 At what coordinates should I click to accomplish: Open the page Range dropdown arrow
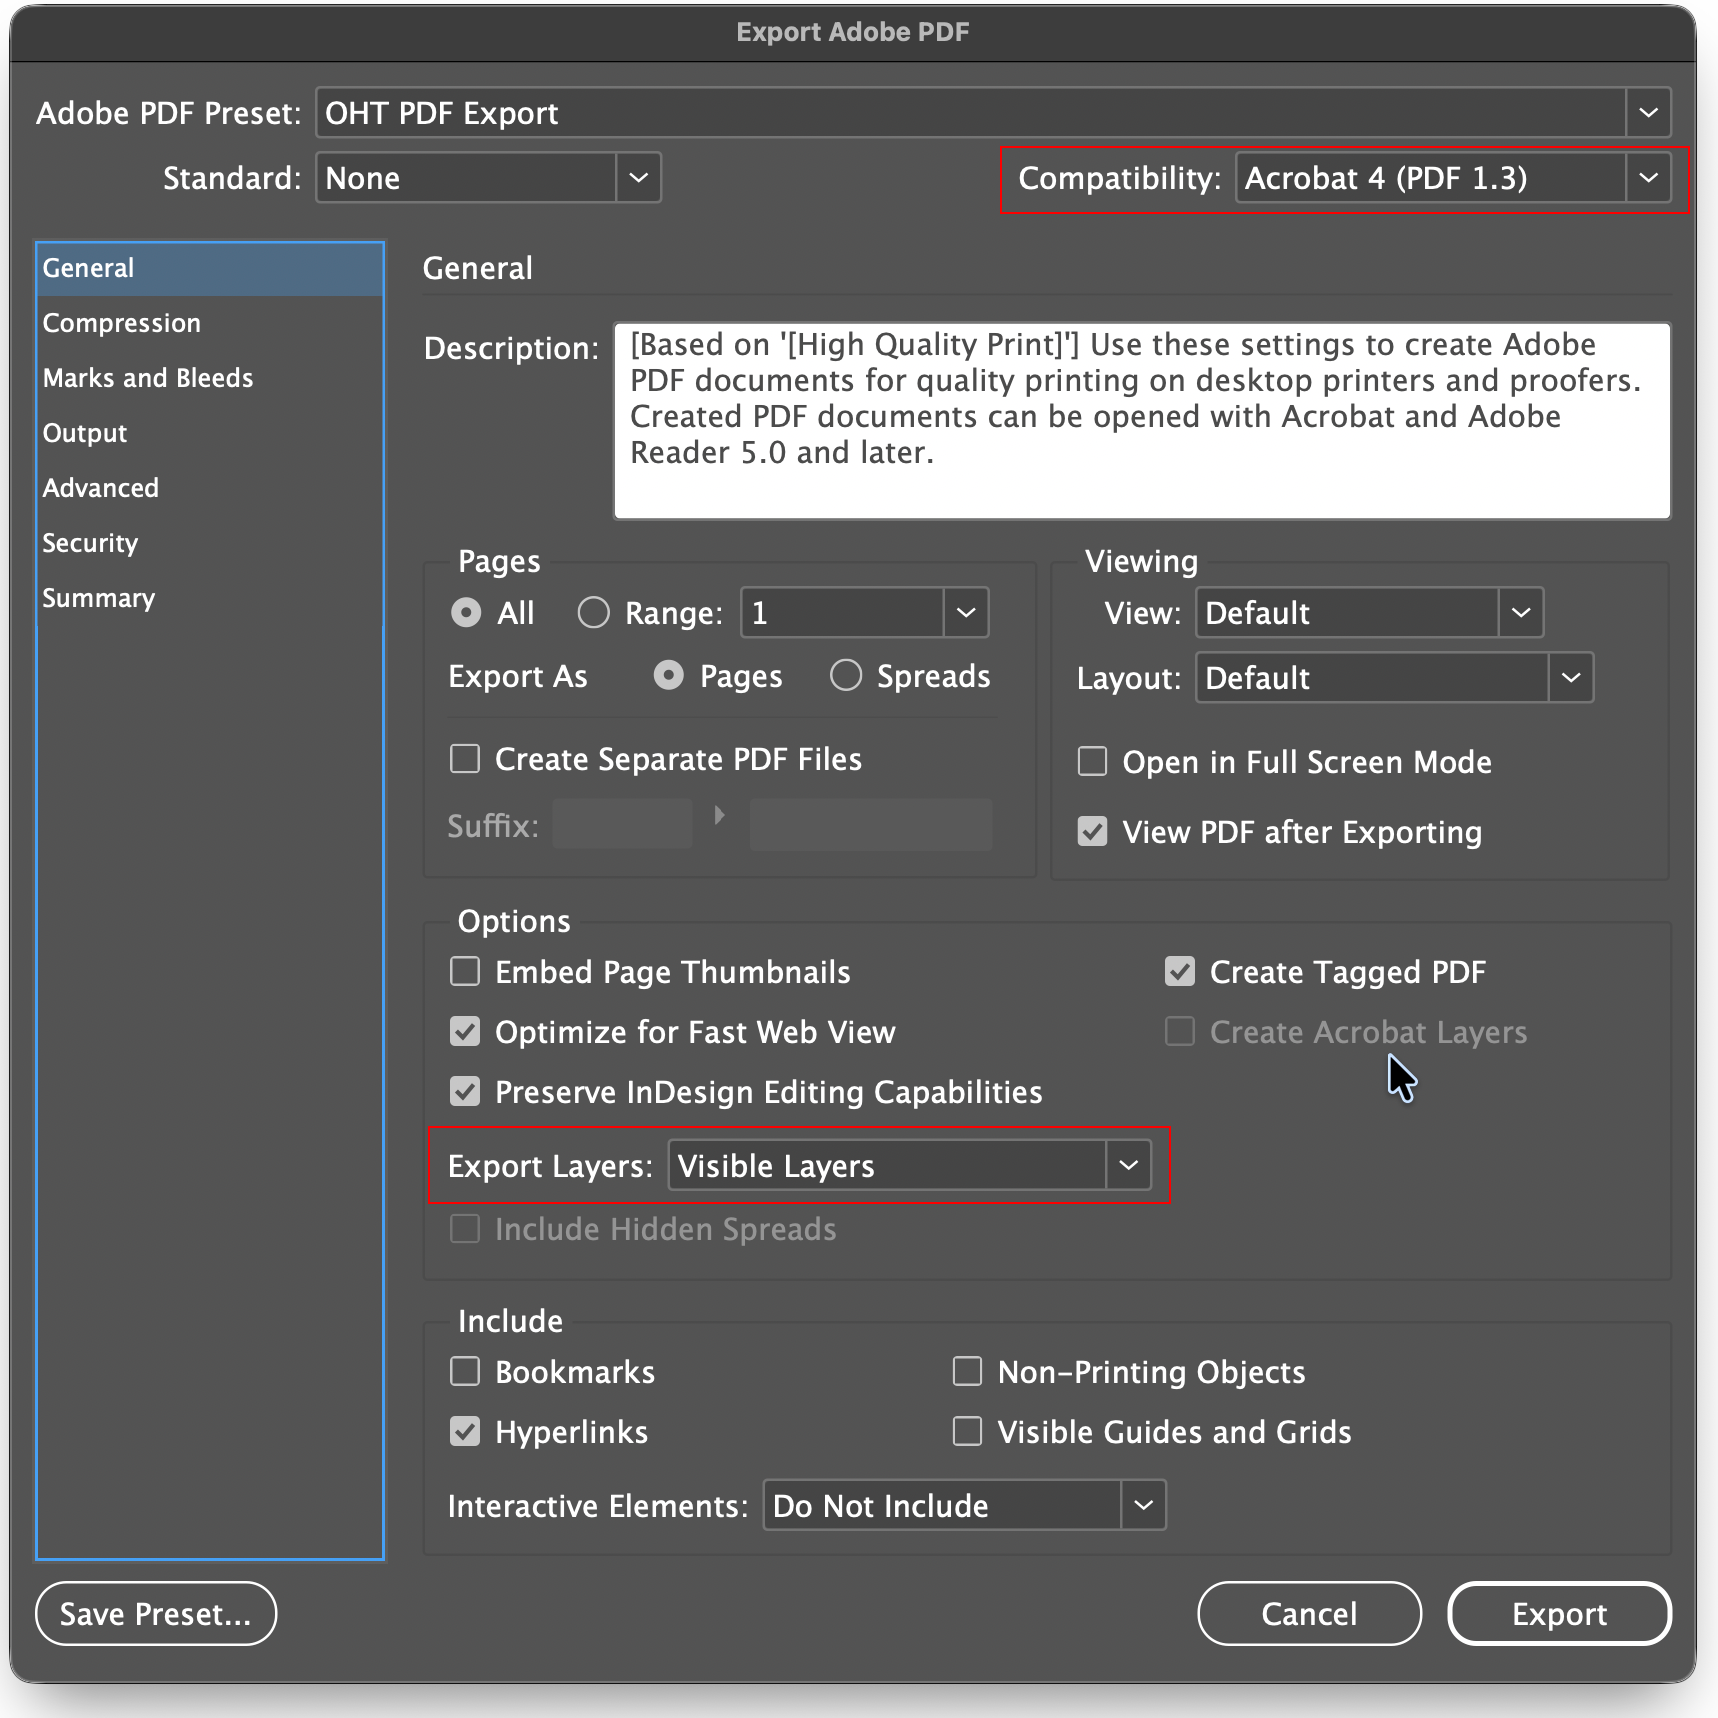[x=965, y=613]
